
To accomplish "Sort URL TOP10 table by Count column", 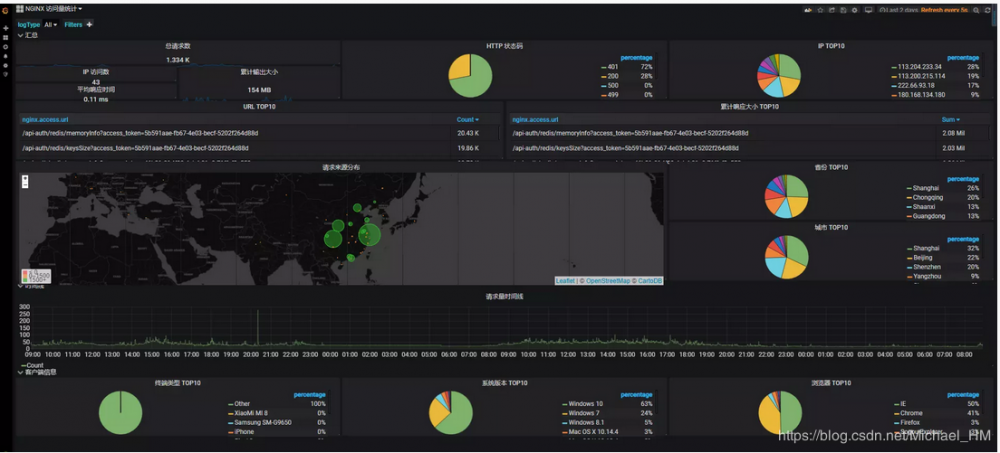I will click(467, 119).
